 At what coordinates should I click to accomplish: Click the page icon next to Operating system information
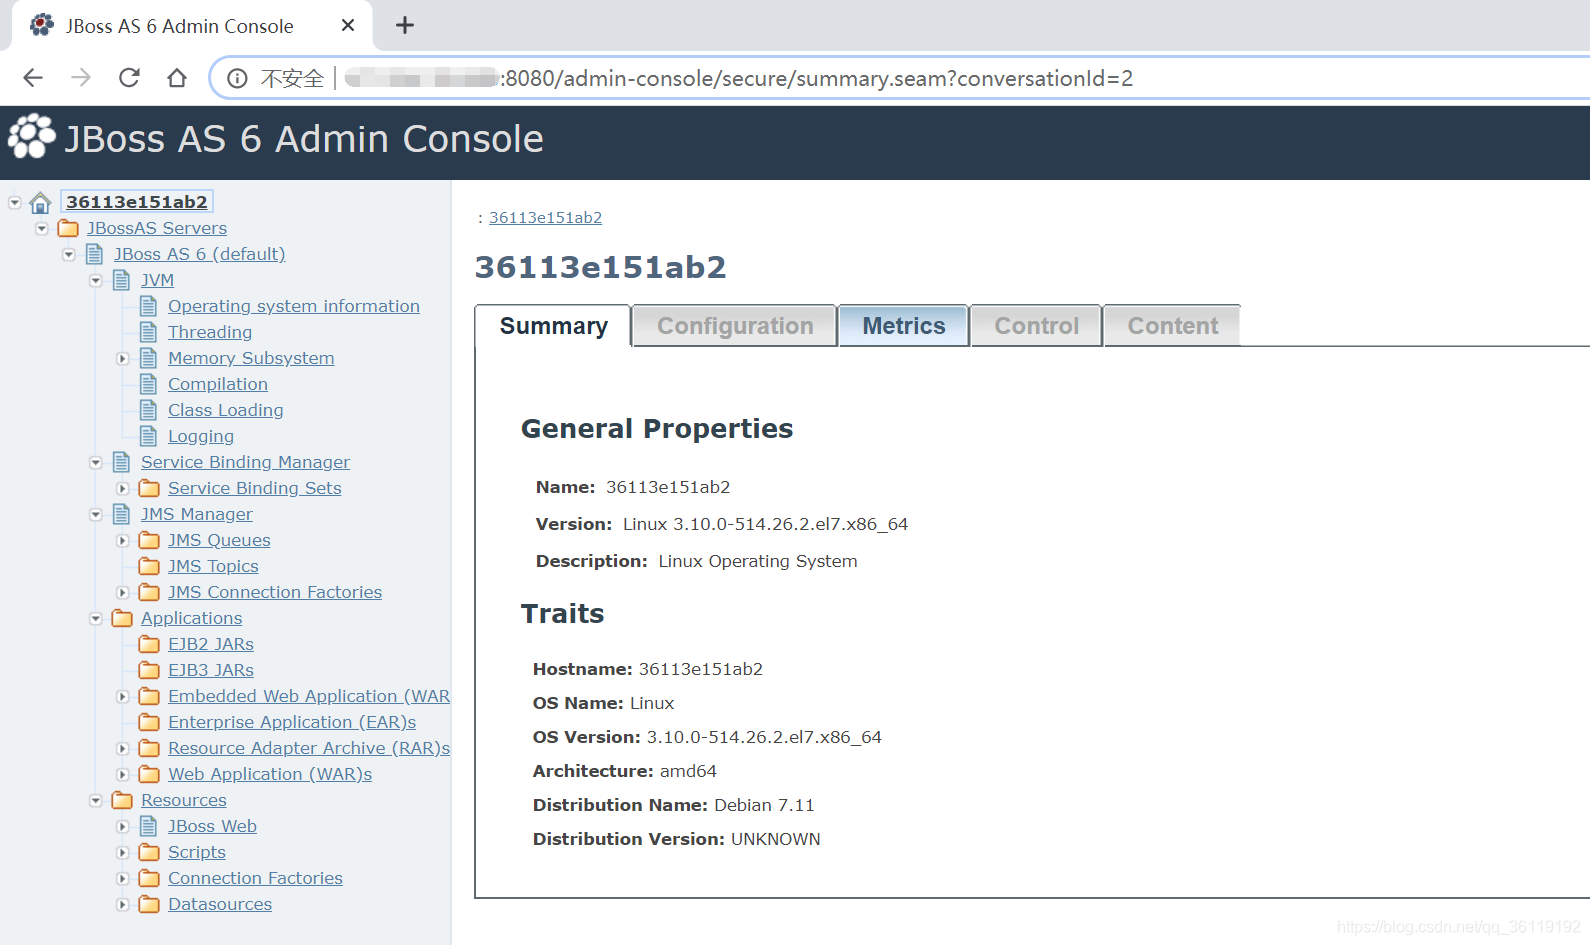[x=149, y=306]
